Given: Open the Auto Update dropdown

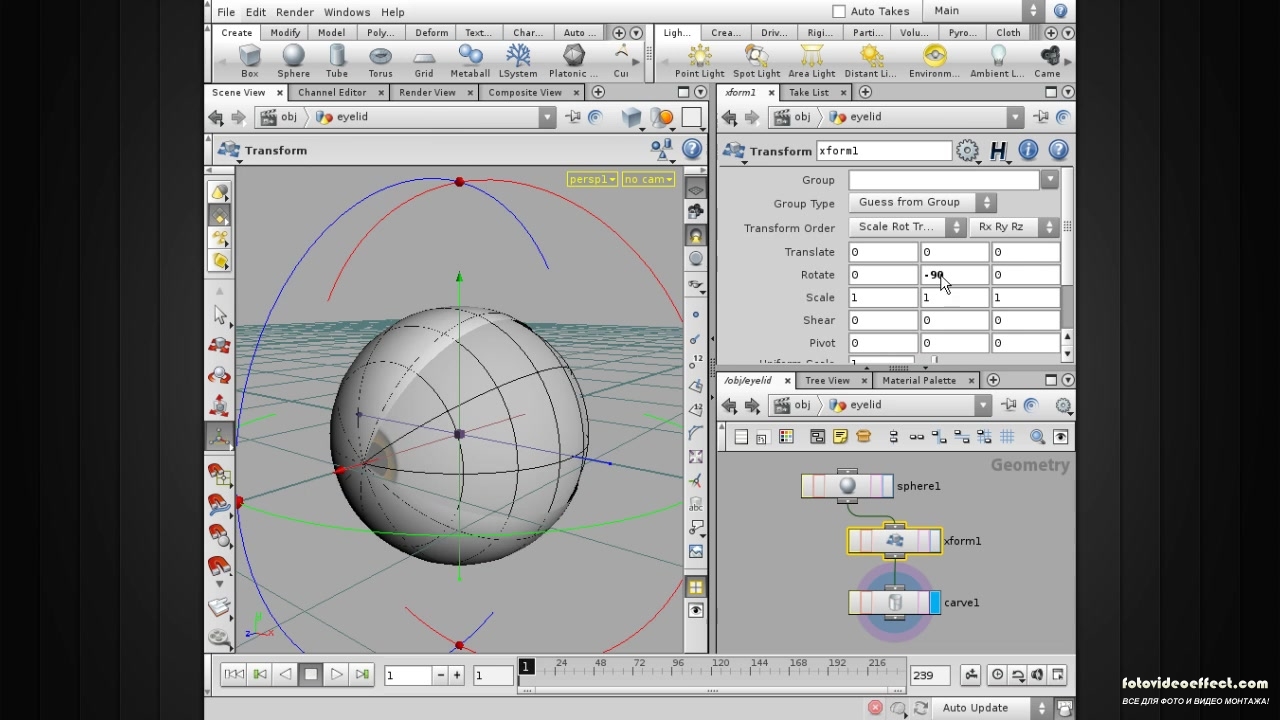Looking at the screenshot, I should coord(993,708).
